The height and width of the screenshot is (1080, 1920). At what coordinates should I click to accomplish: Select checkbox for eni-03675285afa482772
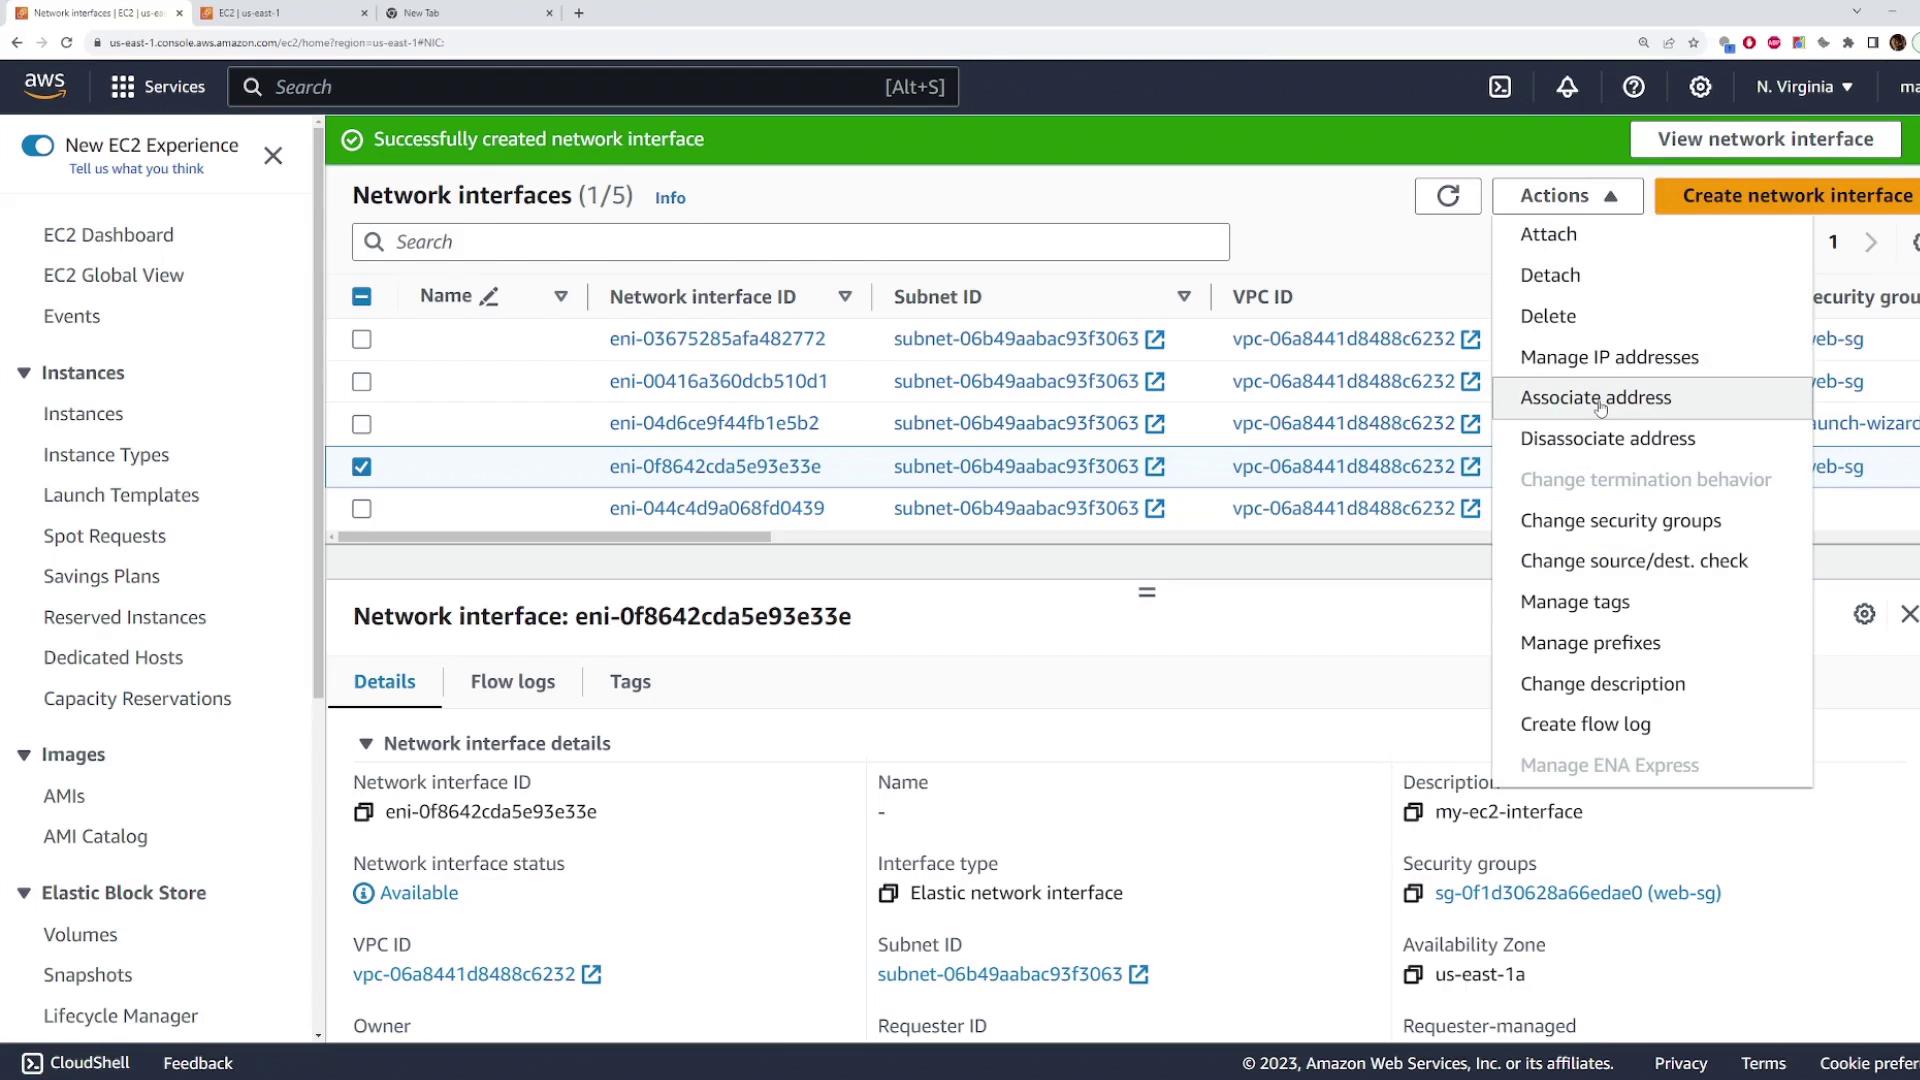(362, 340)
